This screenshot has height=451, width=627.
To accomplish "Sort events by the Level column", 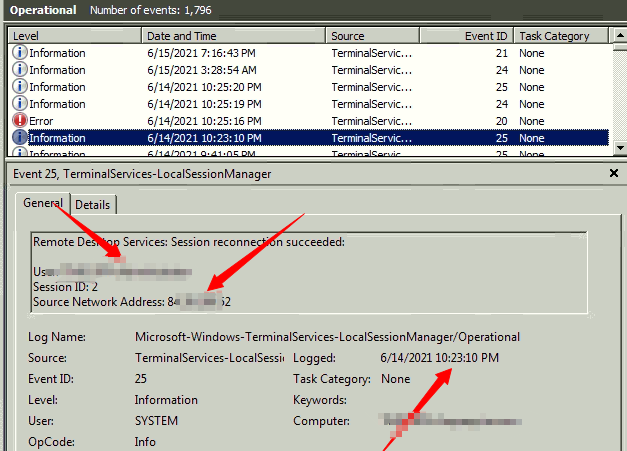I will point(75,36).
